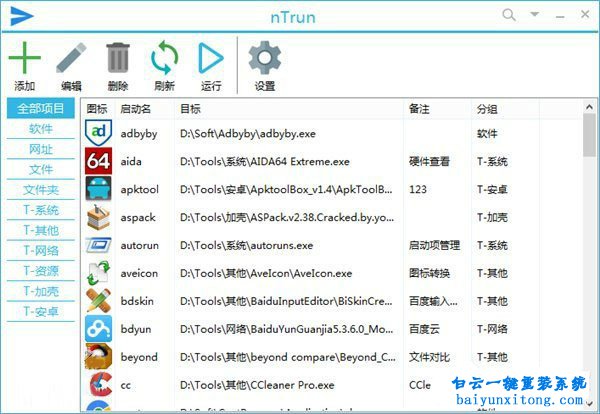600x414 pixels.
Task: Select the 文件夹 category
Action: click(x=41, y=189)
